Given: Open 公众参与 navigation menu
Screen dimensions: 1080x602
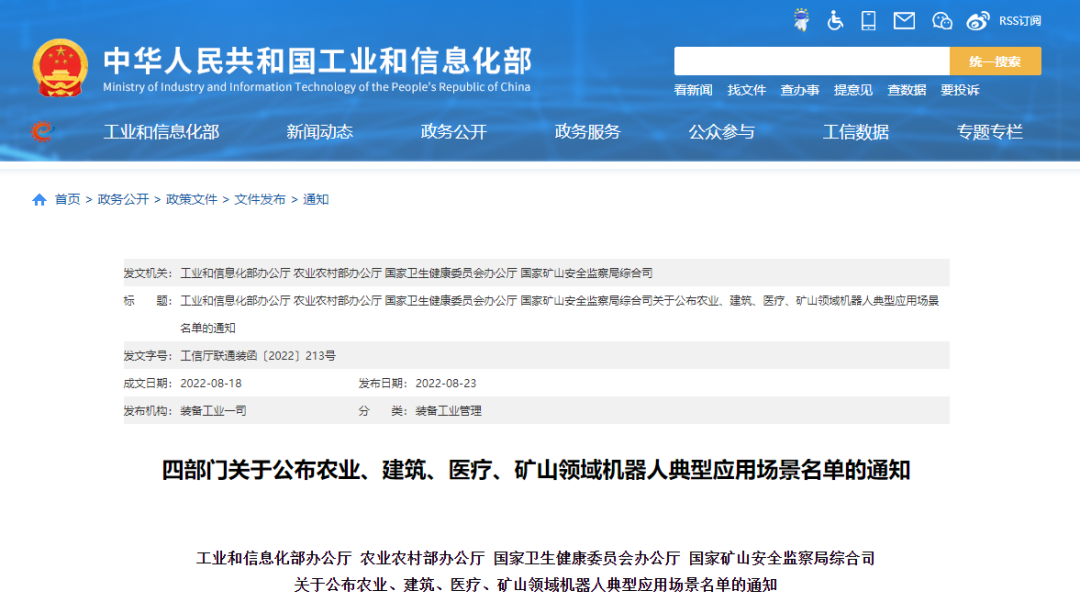Looking at the screenshot, I should coord(722,132).
